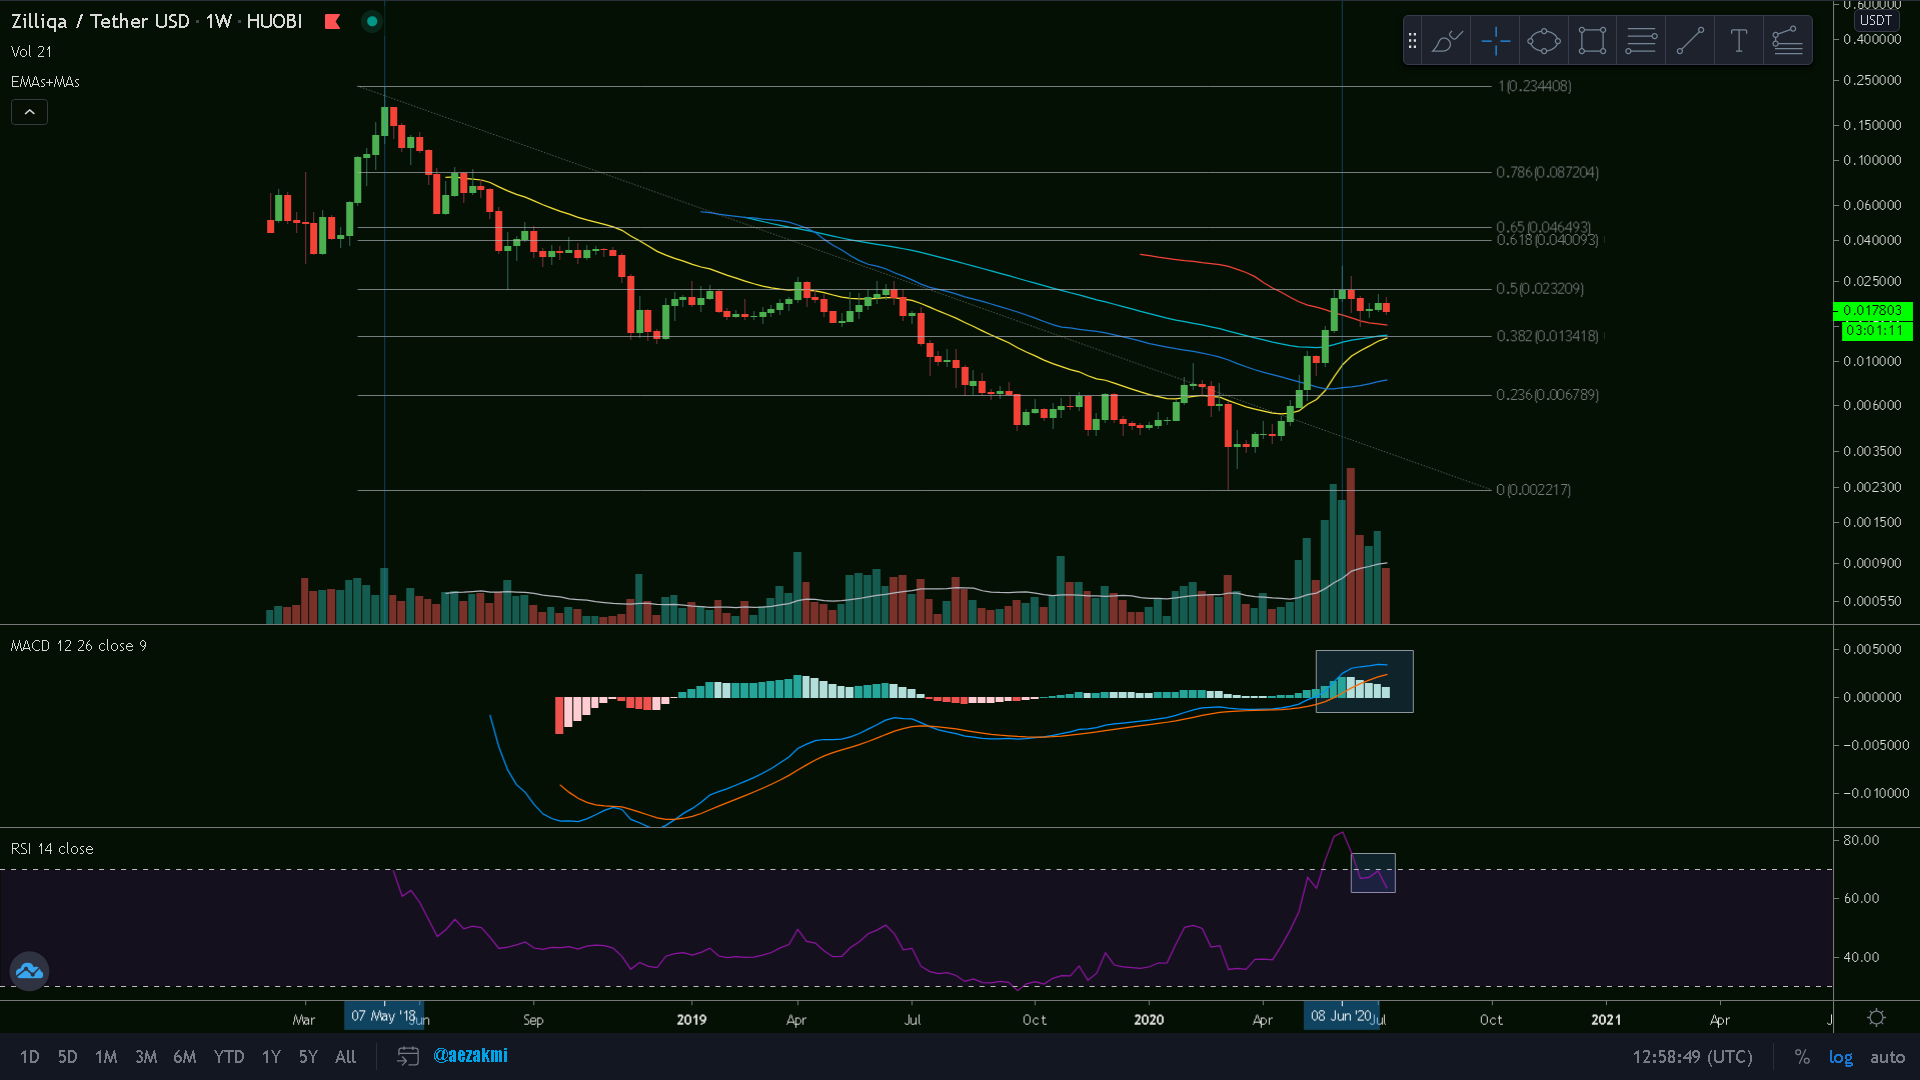Select the Trend Line tool
Image resolution: width=1920 pixels, height=1080 pixels.
point(1690,41)
